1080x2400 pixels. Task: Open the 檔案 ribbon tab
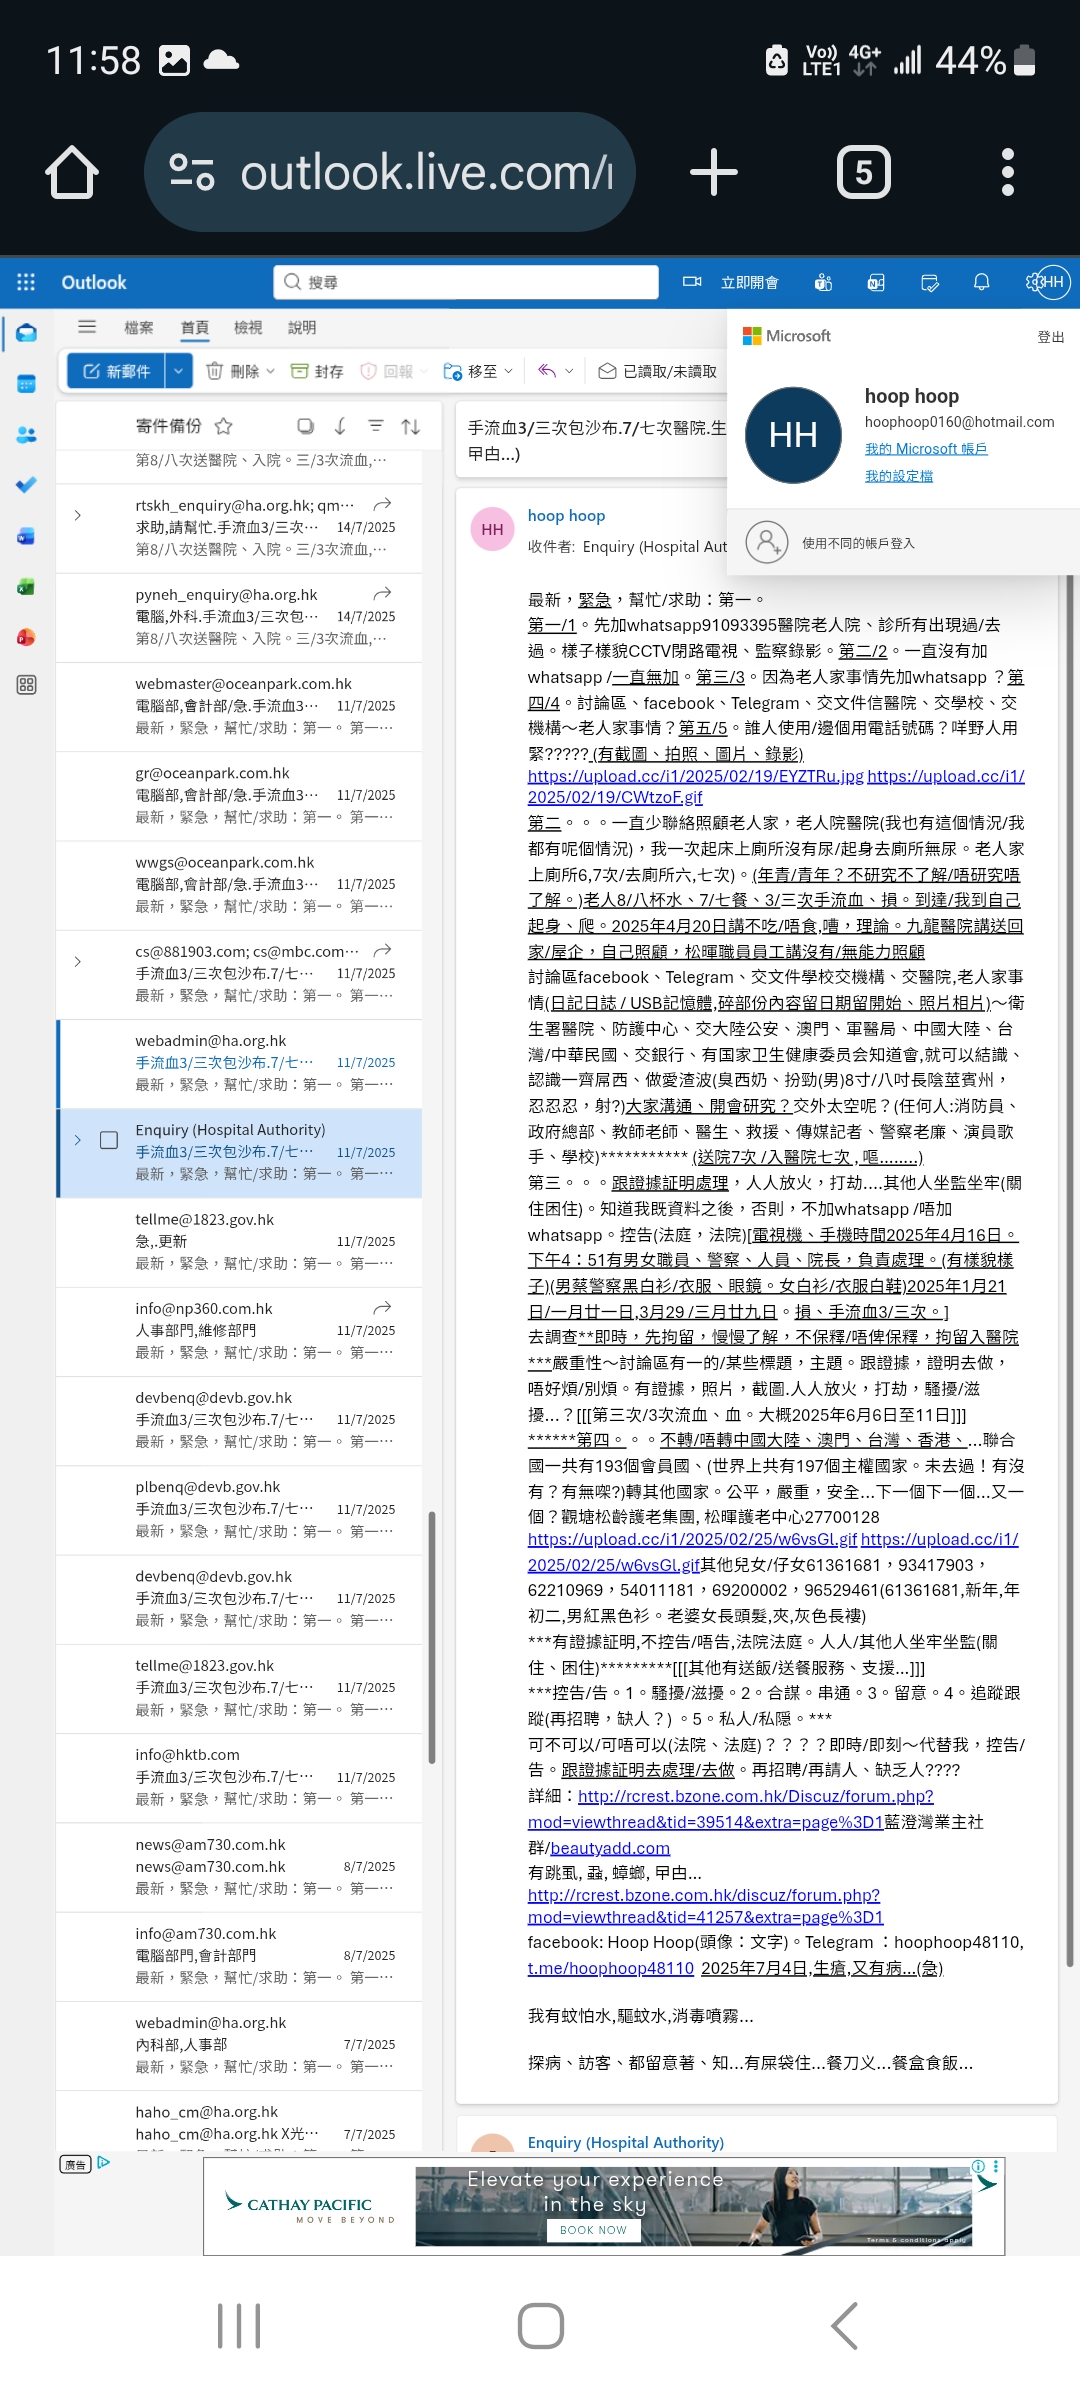pyautogui.click(x=138, y=327)
